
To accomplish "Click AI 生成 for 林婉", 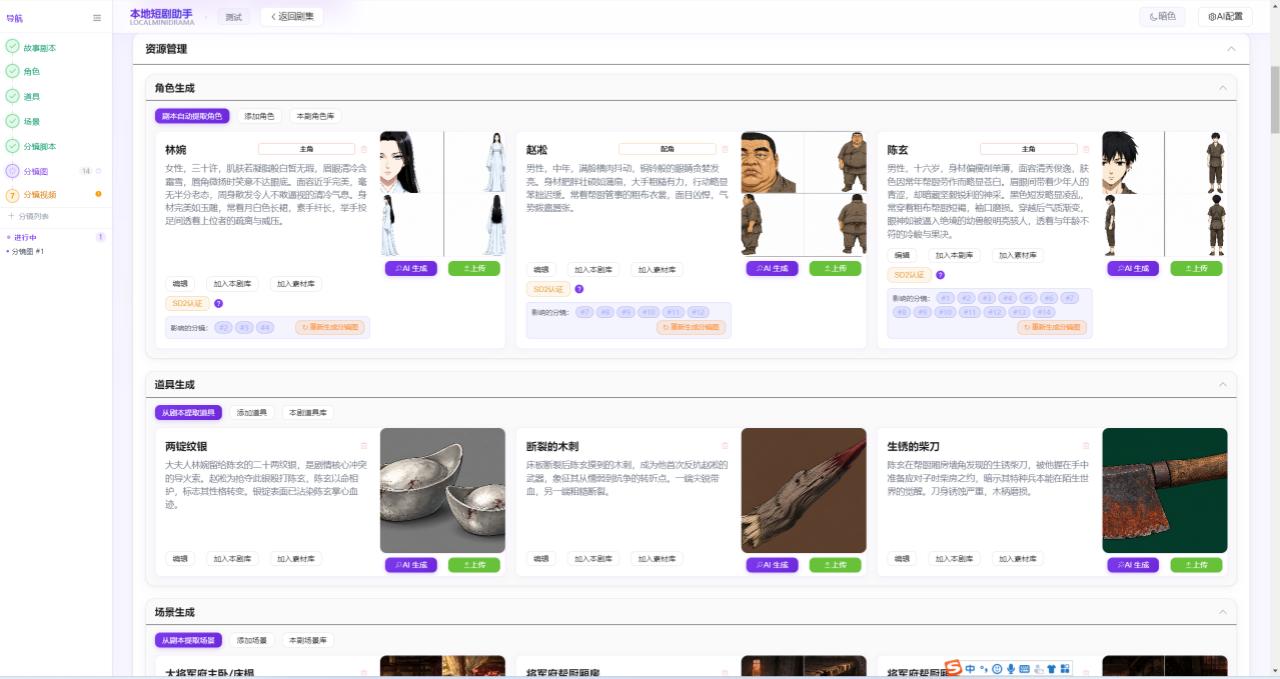I will coord(411,268).
